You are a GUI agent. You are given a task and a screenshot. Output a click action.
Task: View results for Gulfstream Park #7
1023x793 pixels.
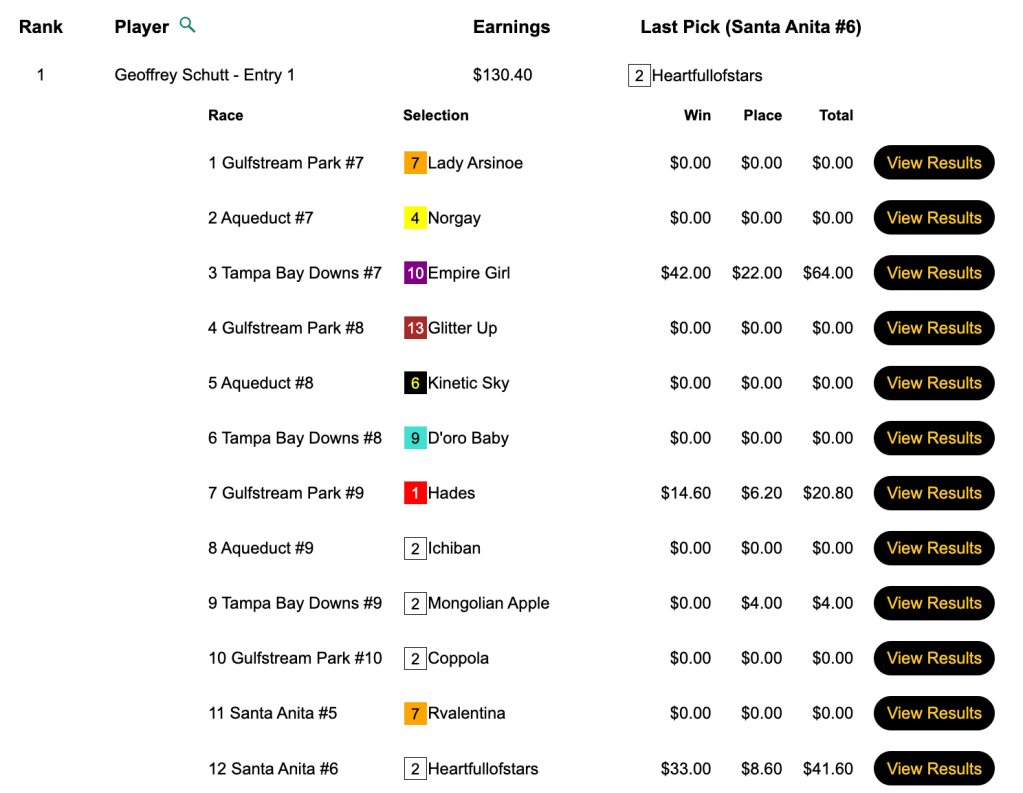pos(934,163)
